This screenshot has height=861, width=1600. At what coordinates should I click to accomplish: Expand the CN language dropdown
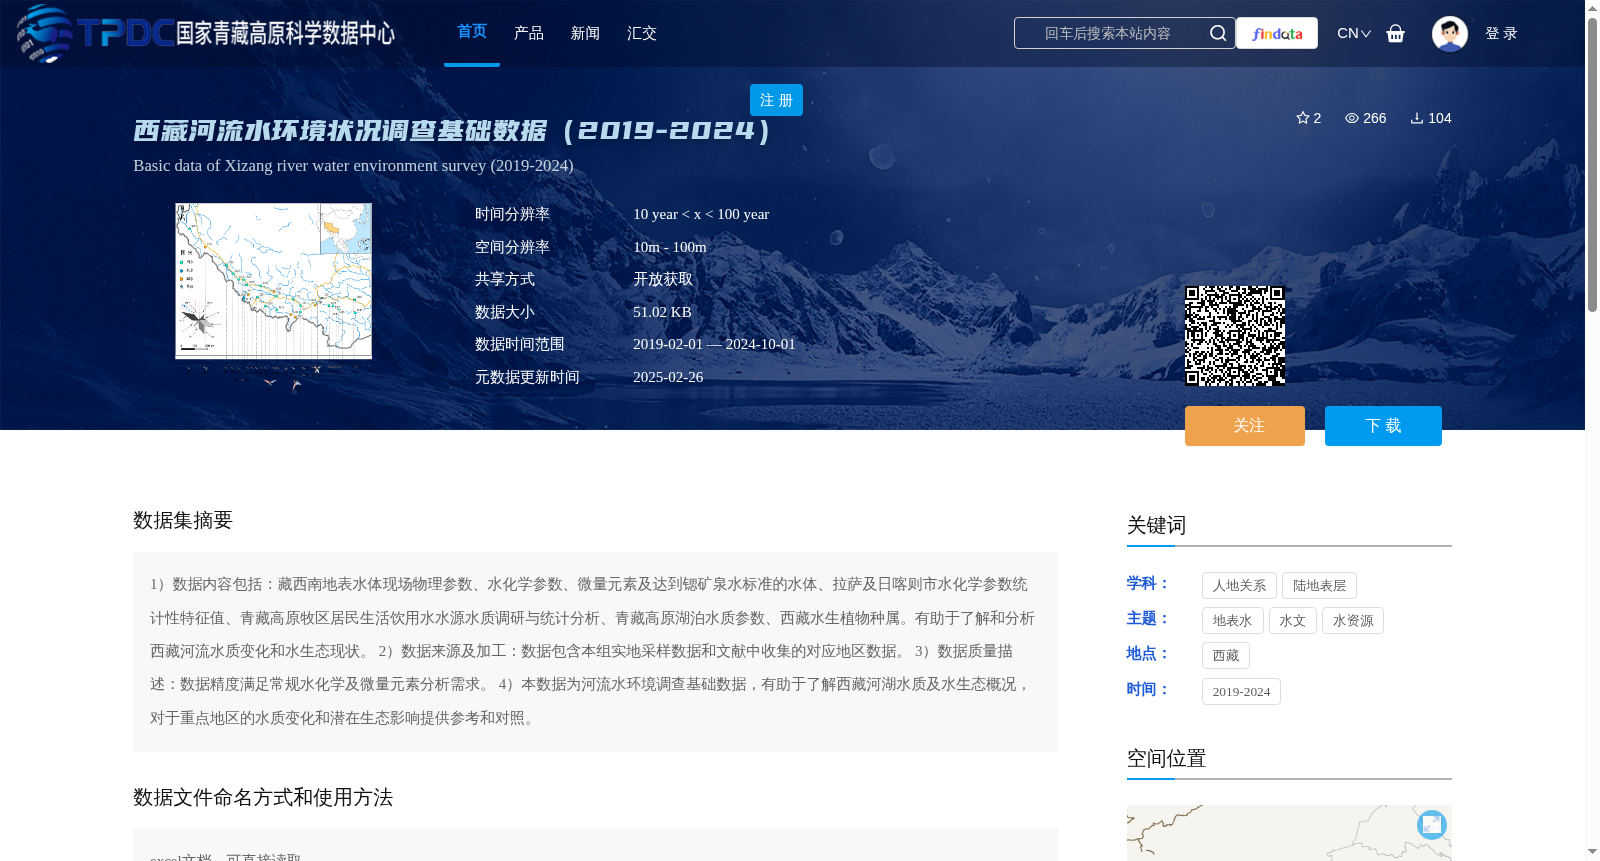click(x=1354, y=33)
